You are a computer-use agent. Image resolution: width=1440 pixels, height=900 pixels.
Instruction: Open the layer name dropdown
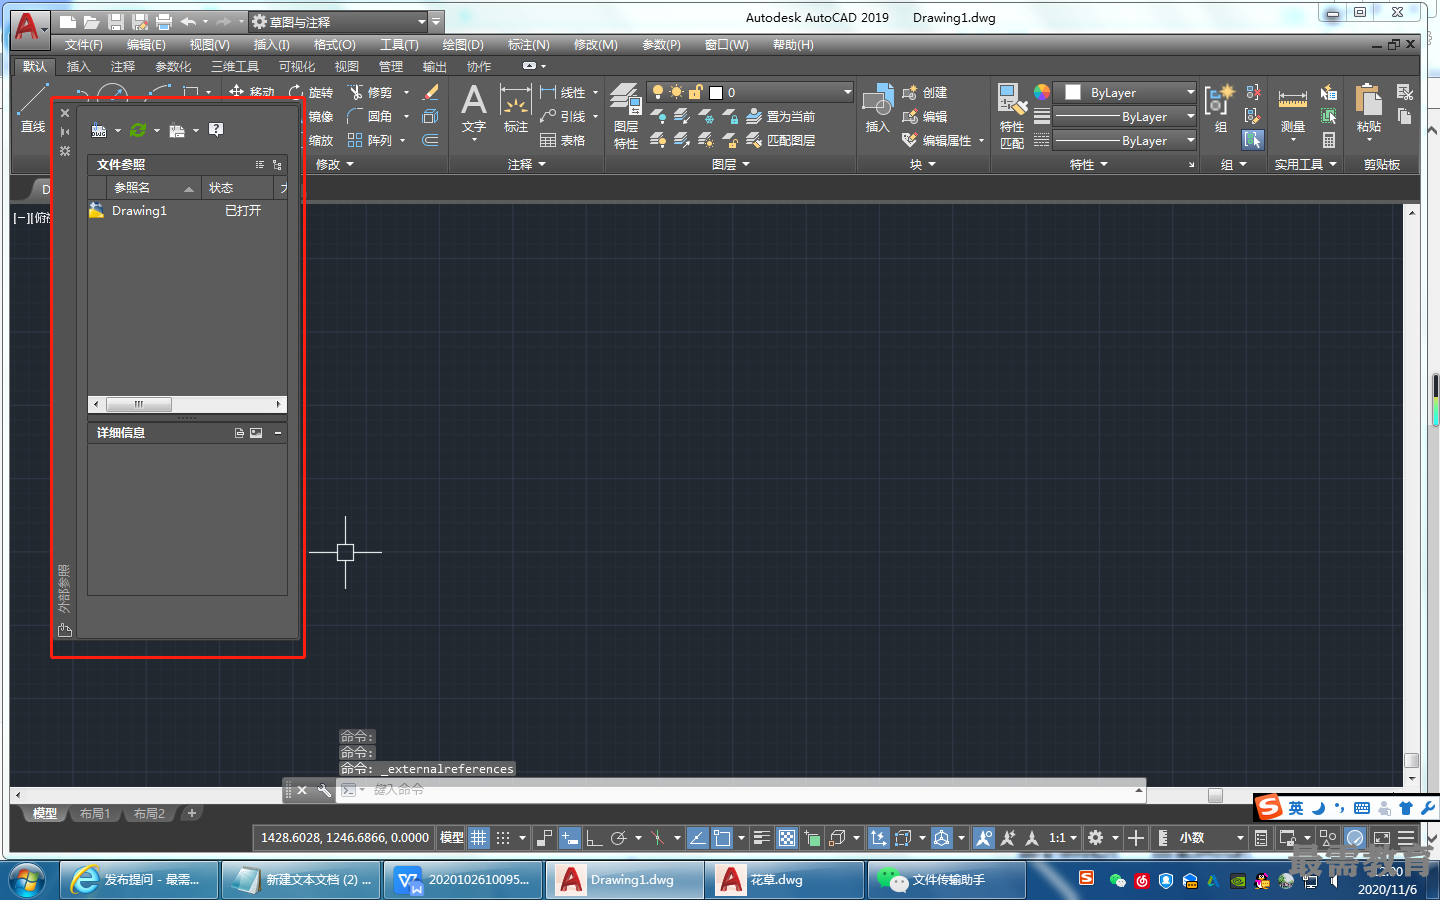[750, 92]
